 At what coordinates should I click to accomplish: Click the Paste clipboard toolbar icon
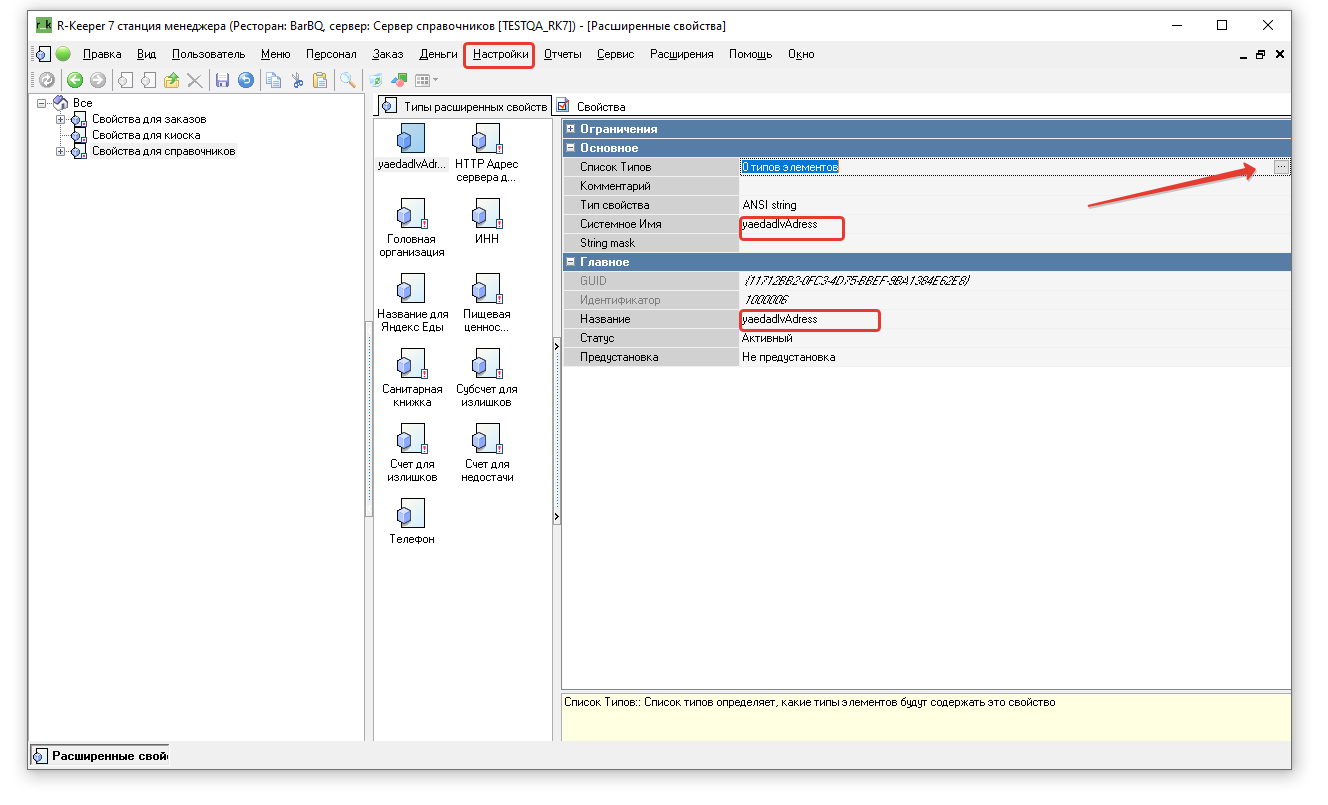click(x=320, y=81)
